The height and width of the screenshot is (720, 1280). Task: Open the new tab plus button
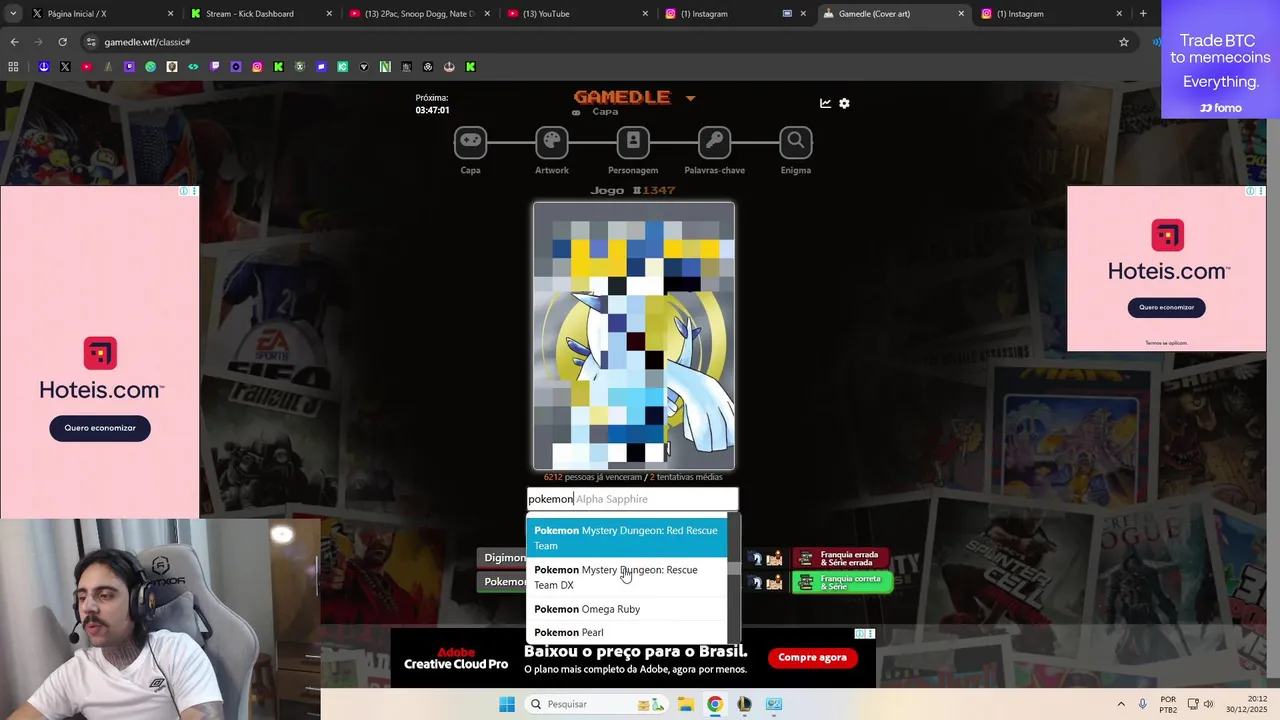pyautogui.click(x=1143, y=14)
